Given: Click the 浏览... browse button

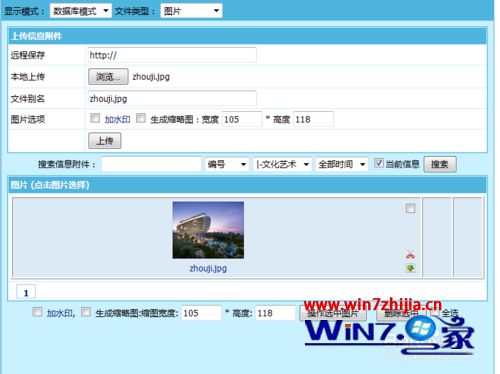Looking at the screenshot, I should click(108, 77).
